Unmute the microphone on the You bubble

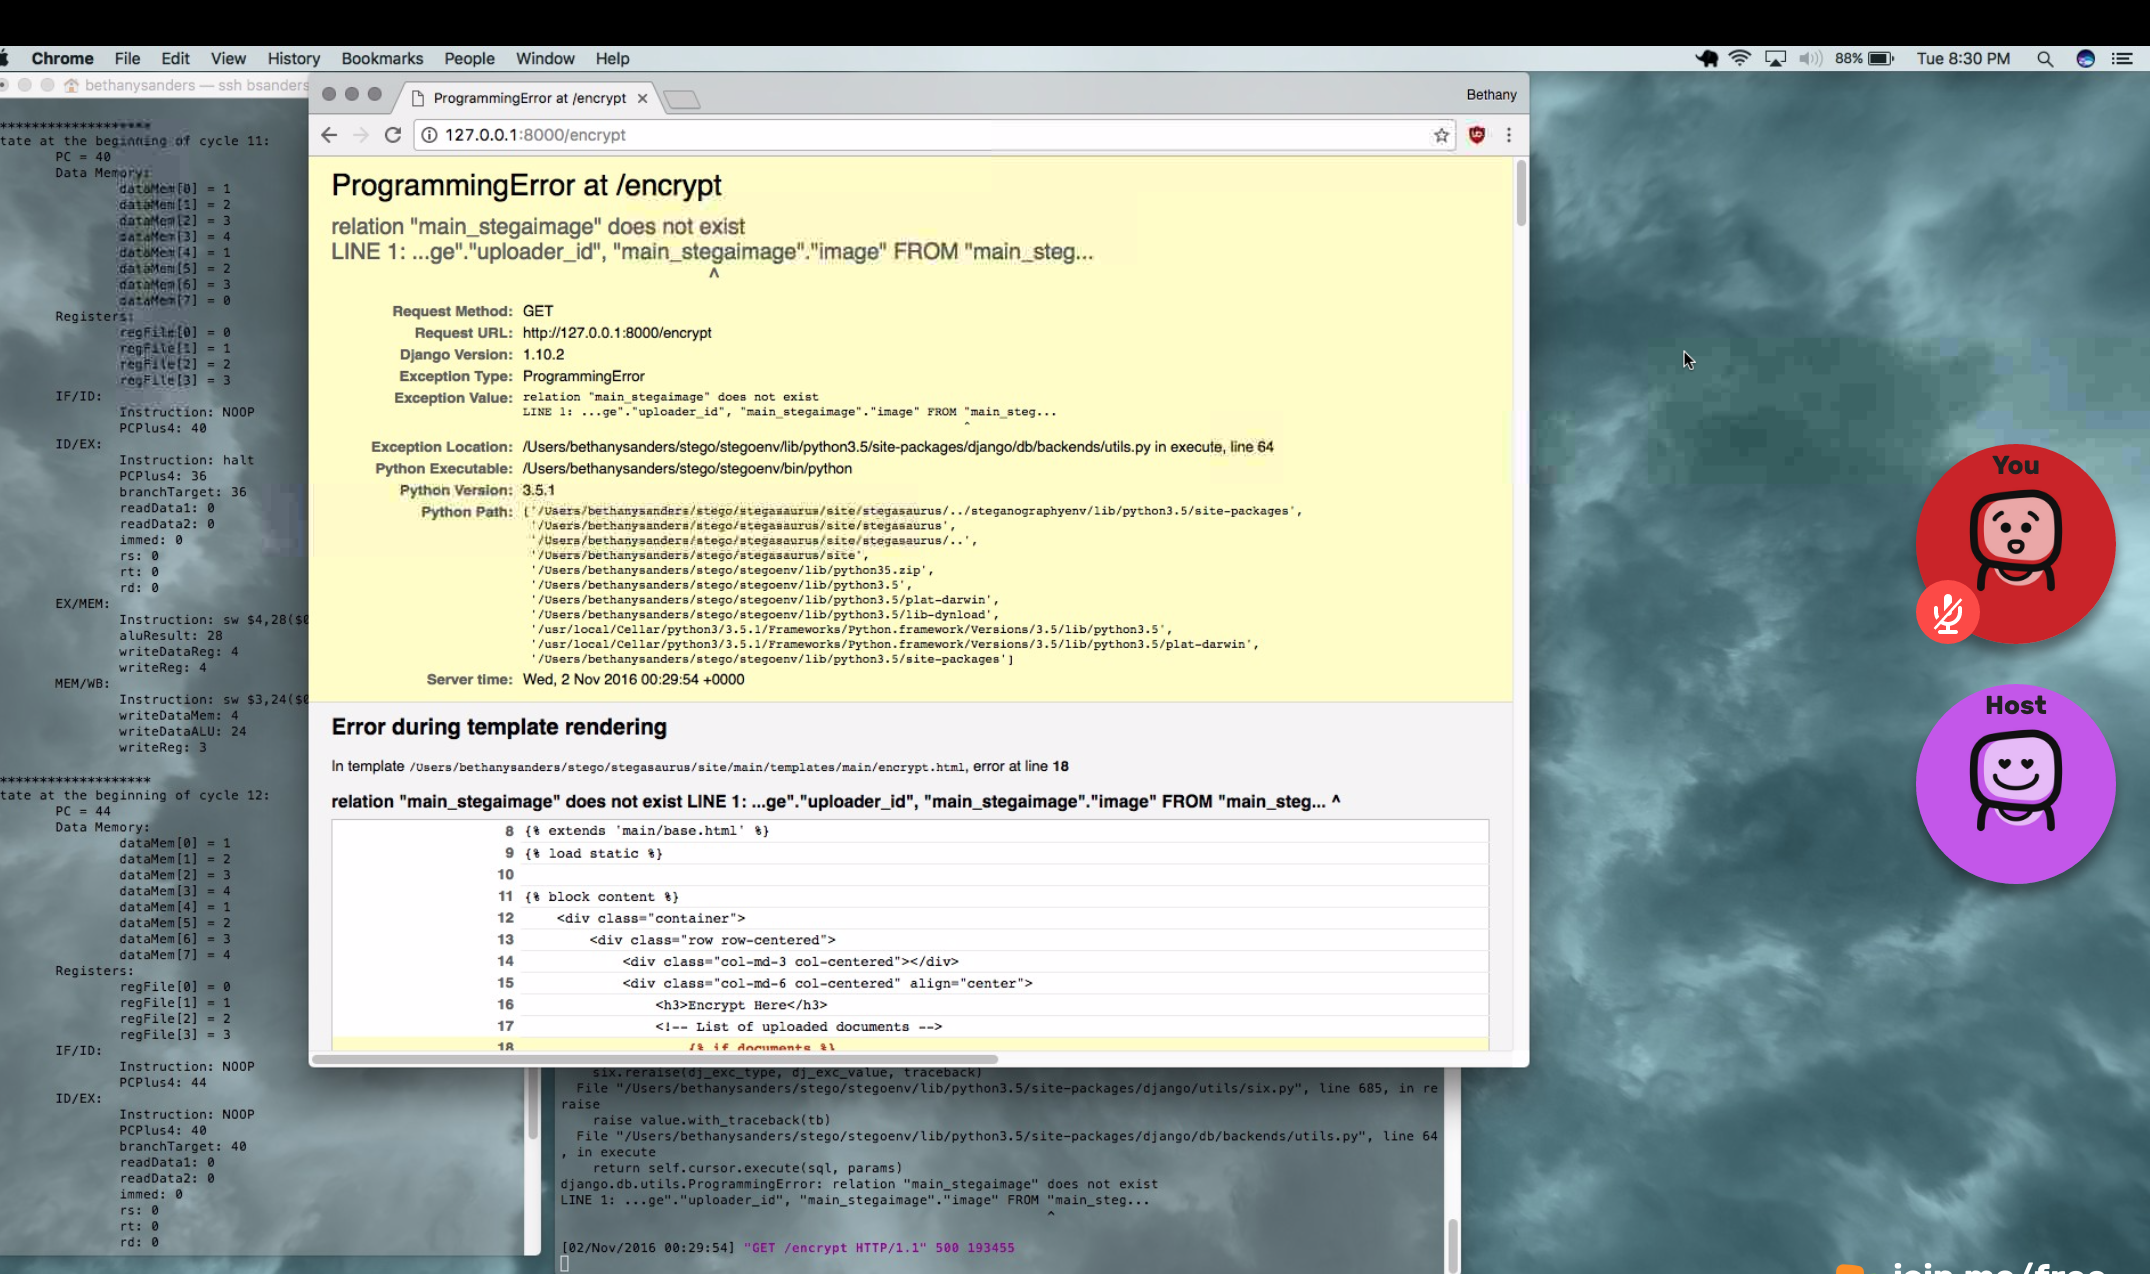pos(1947,612)
